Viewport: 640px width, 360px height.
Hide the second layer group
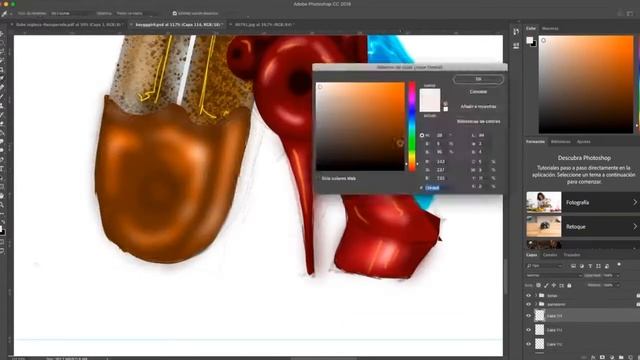[529, 304]
